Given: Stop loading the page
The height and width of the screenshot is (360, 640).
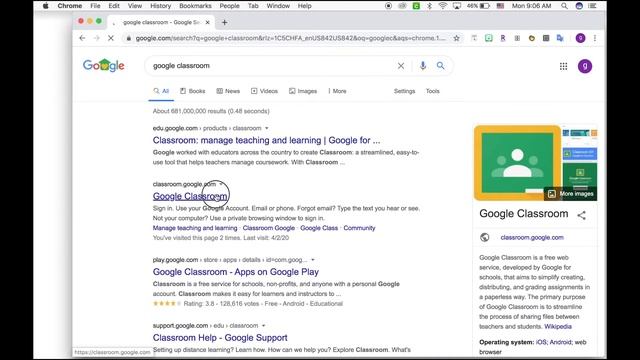Looking at the screenshot, I should pyautogui.click(x=111, y=38).
